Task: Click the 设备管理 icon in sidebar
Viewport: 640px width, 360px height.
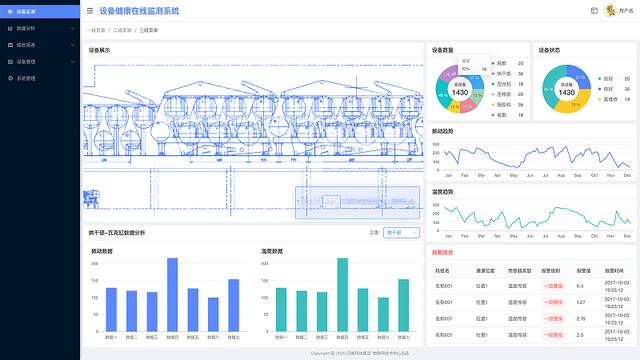Action: pos(11,62)
